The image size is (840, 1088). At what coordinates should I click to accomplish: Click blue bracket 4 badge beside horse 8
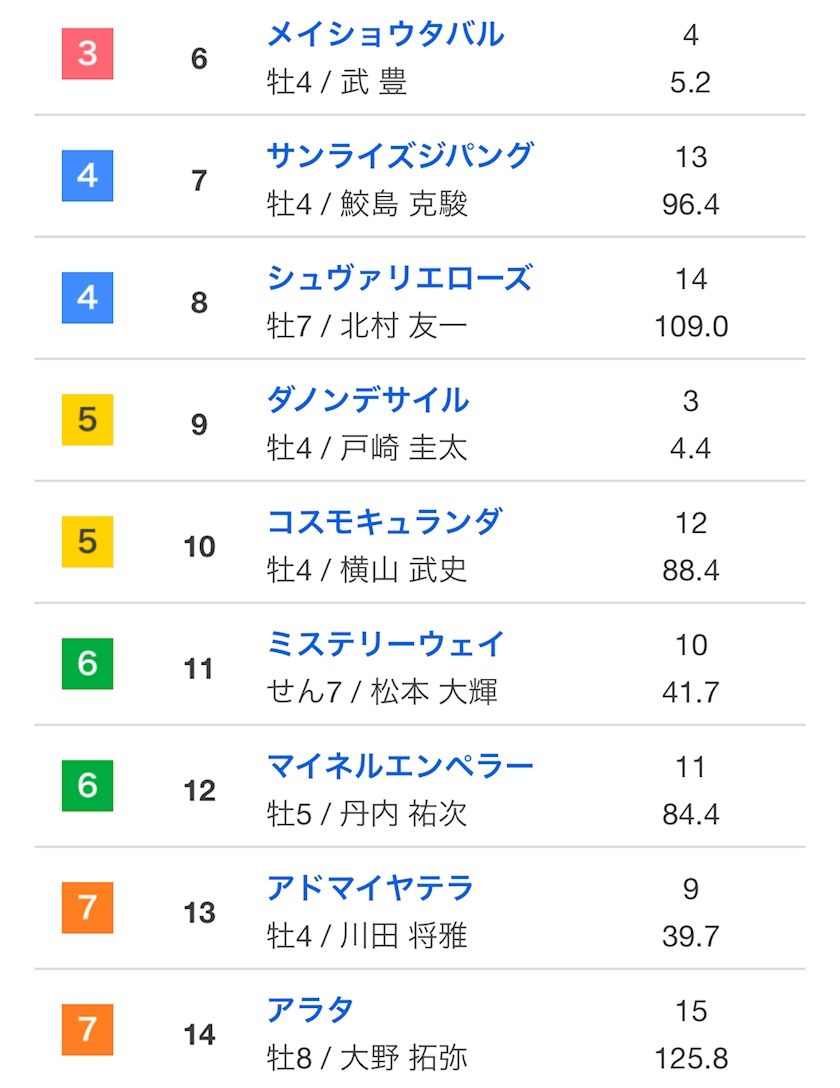coord(88,298)
